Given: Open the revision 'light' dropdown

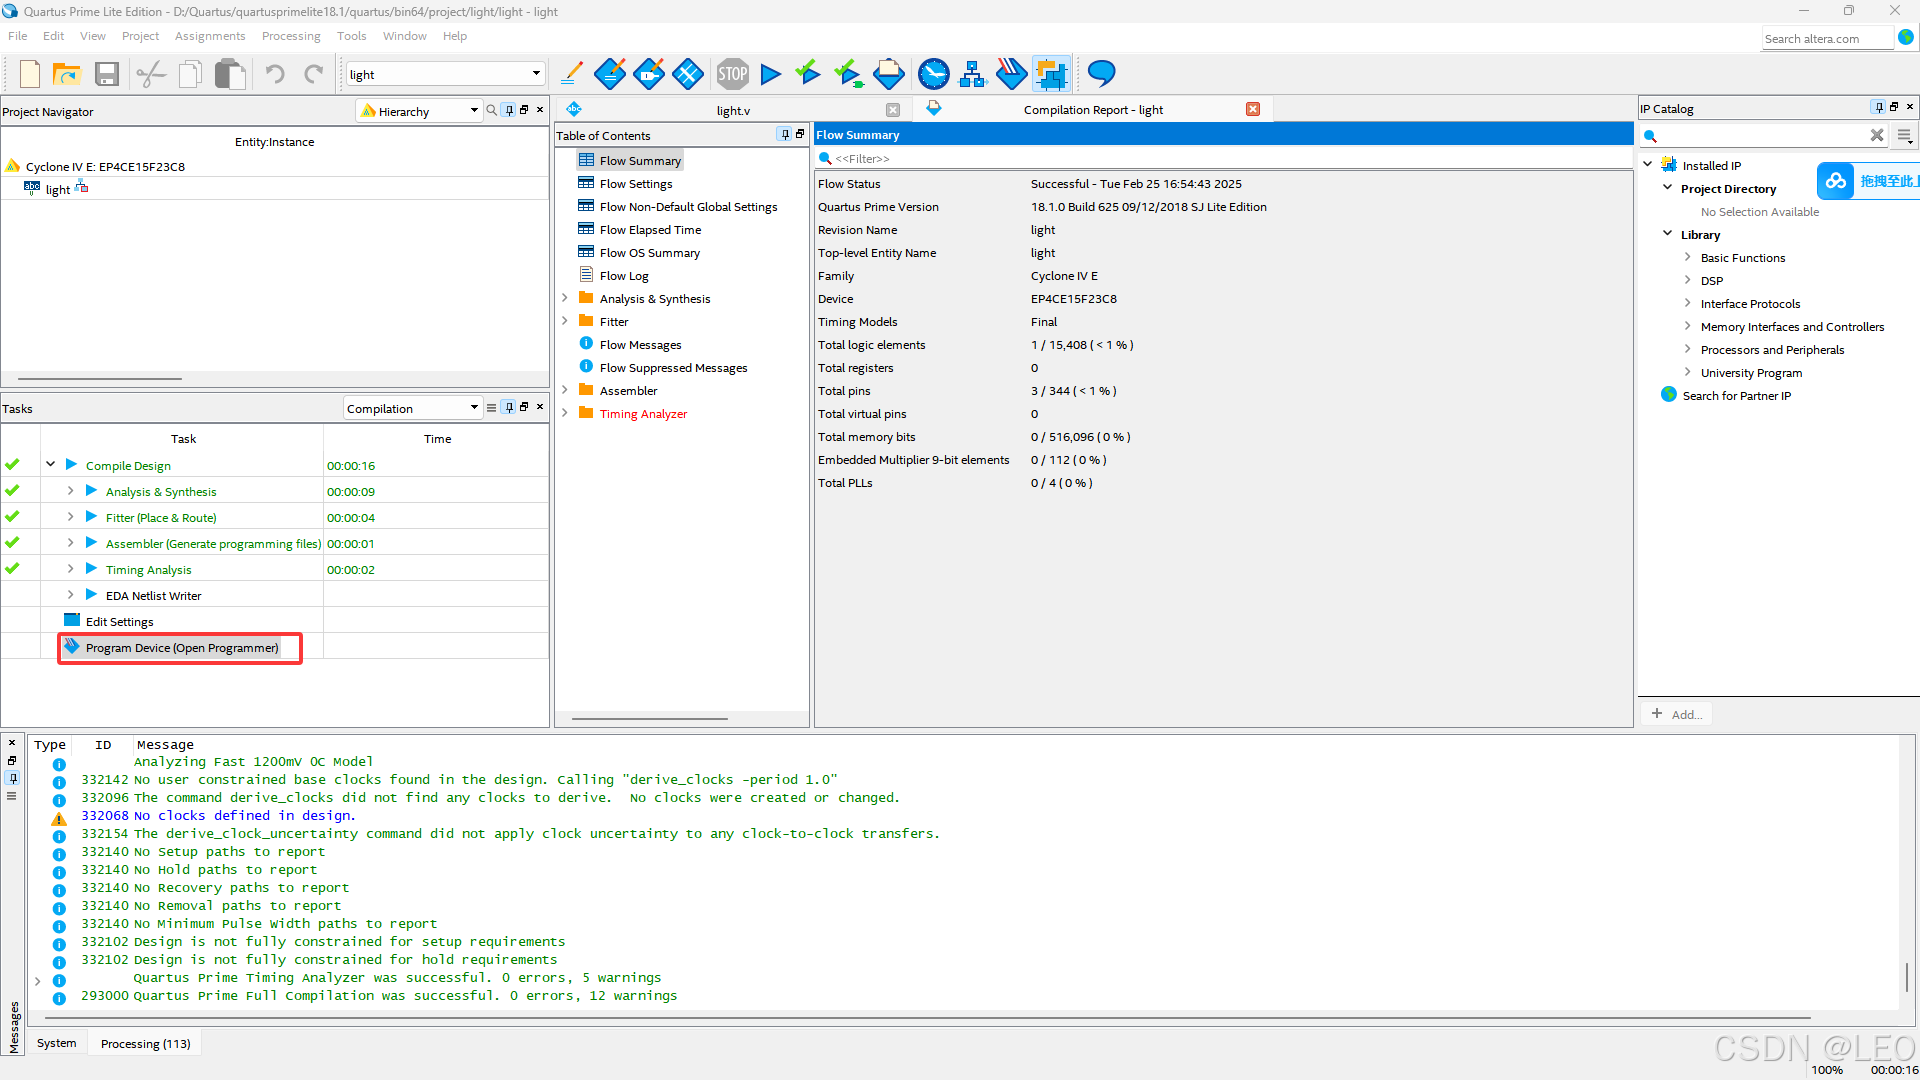Looking at the screenshot, I should click(536, 74).
